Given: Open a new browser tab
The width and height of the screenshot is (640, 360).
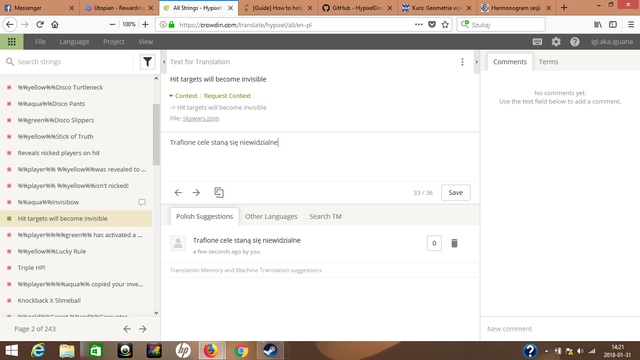Looking at the screenshot, I should pos(564,8).
